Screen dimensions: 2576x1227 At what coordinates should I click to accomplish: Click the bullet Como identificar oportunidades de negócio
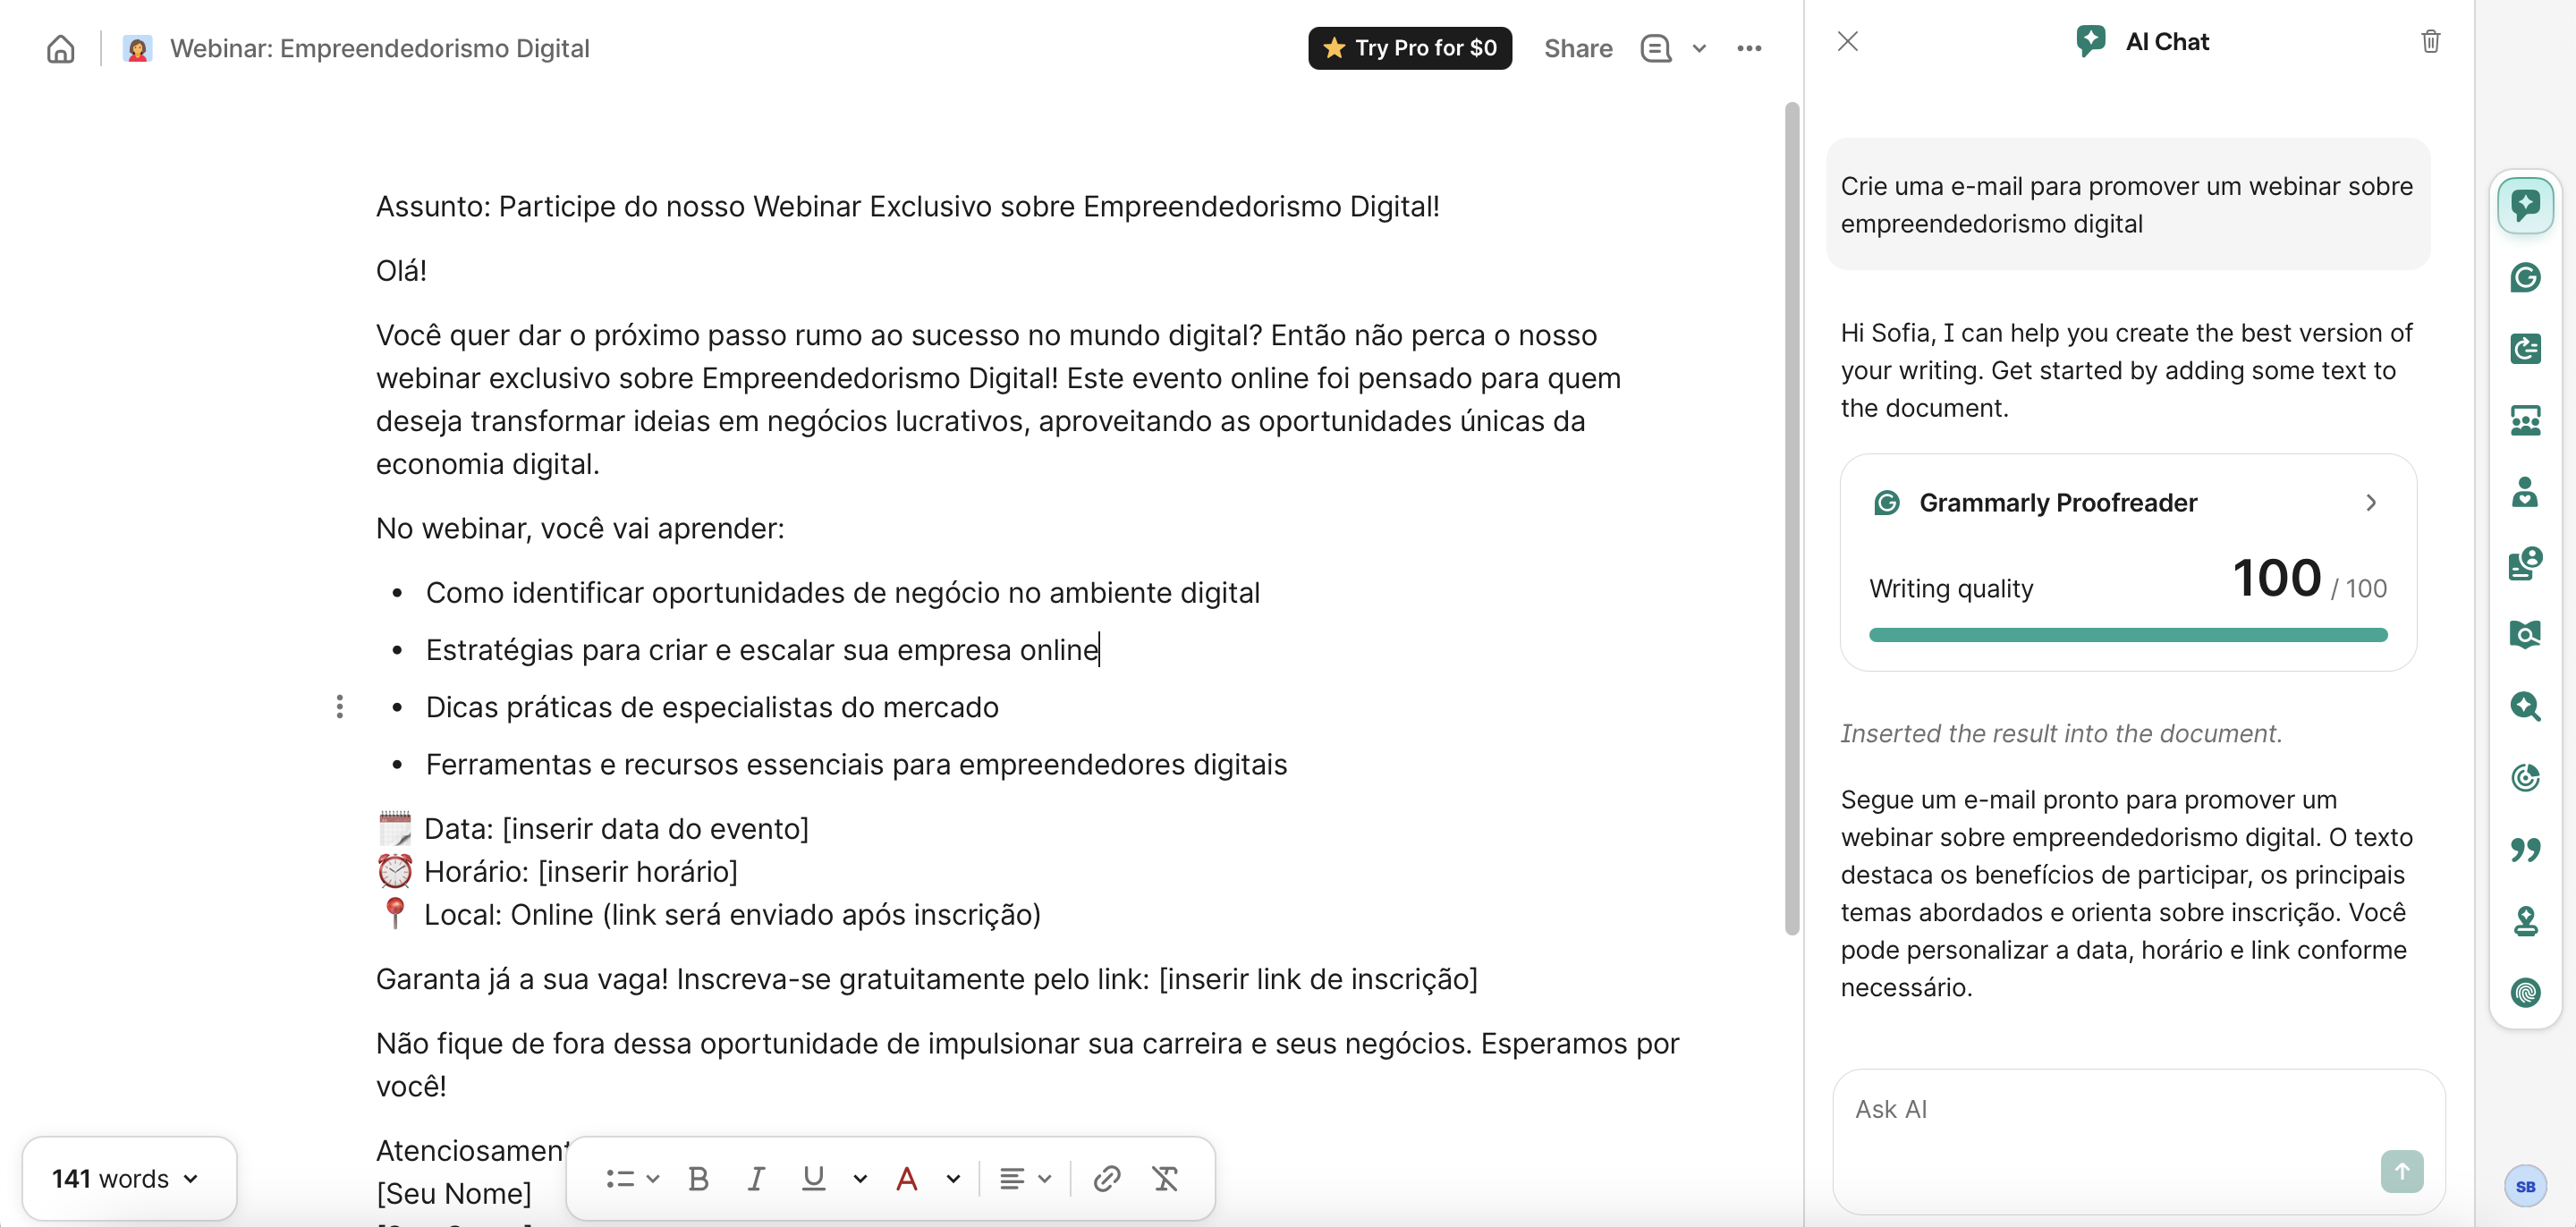click(x=842, y=593)
